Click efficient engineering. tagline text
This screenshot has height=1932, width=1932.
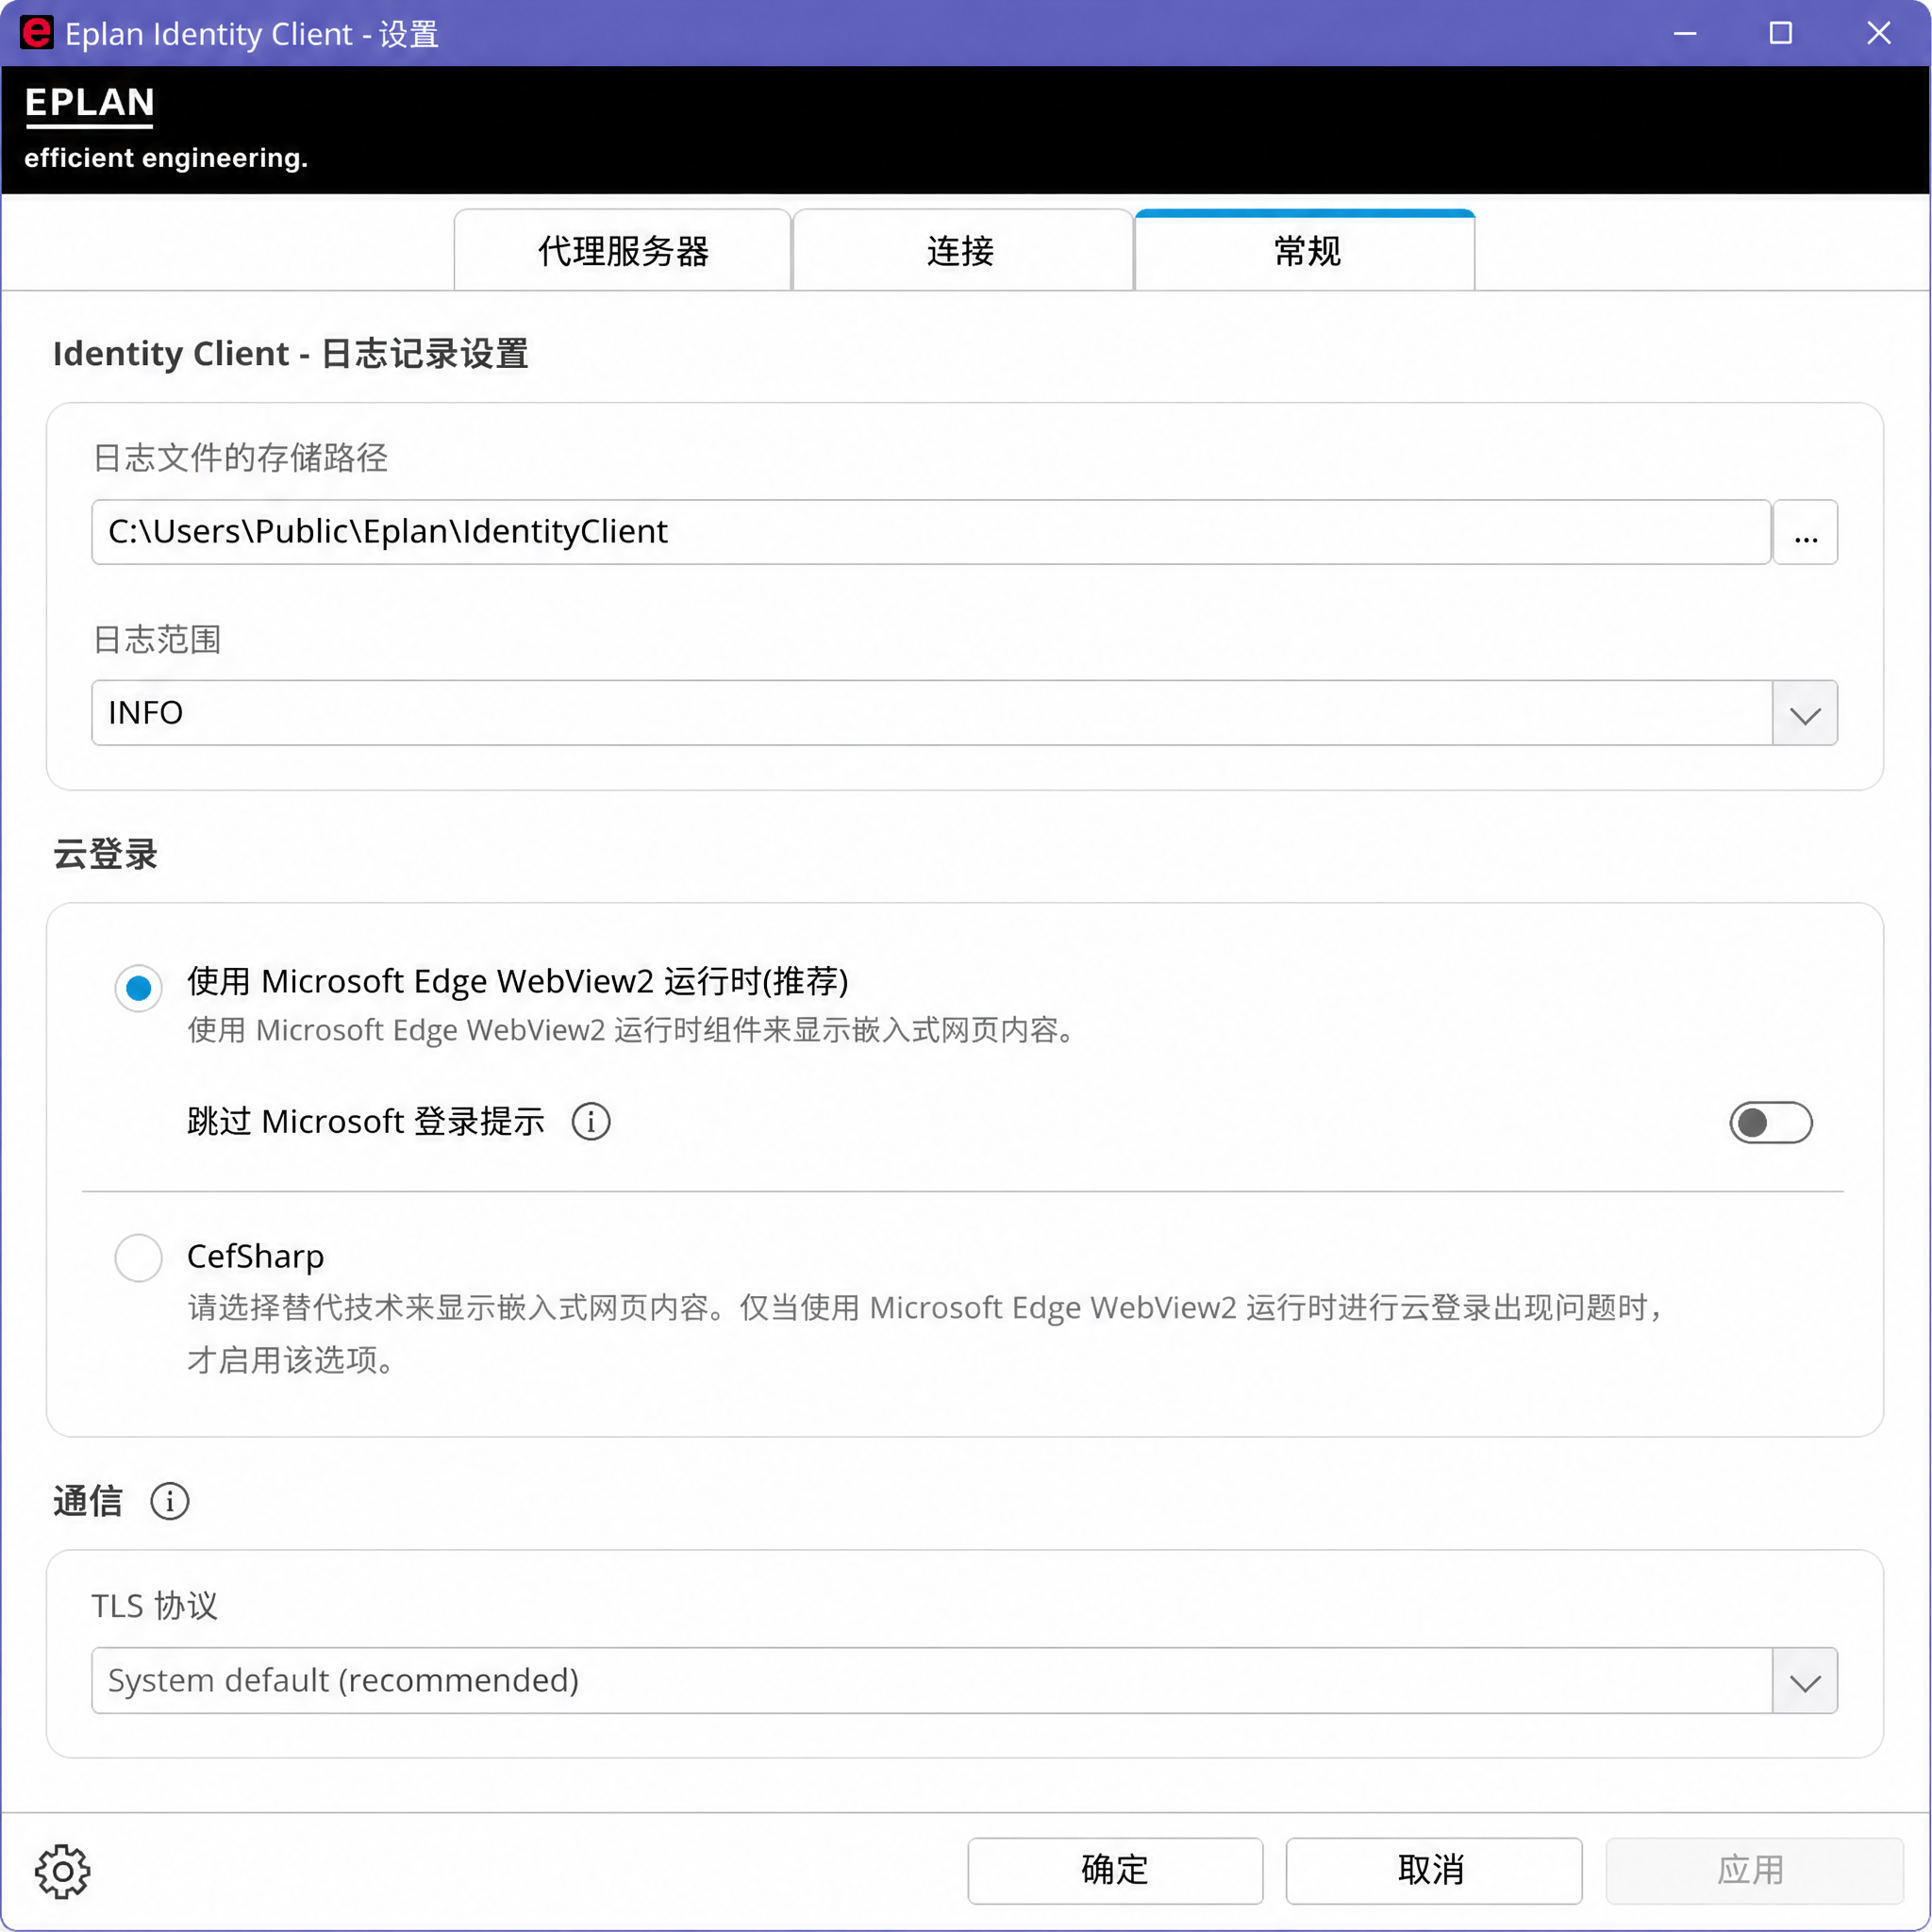pos(166,158)
